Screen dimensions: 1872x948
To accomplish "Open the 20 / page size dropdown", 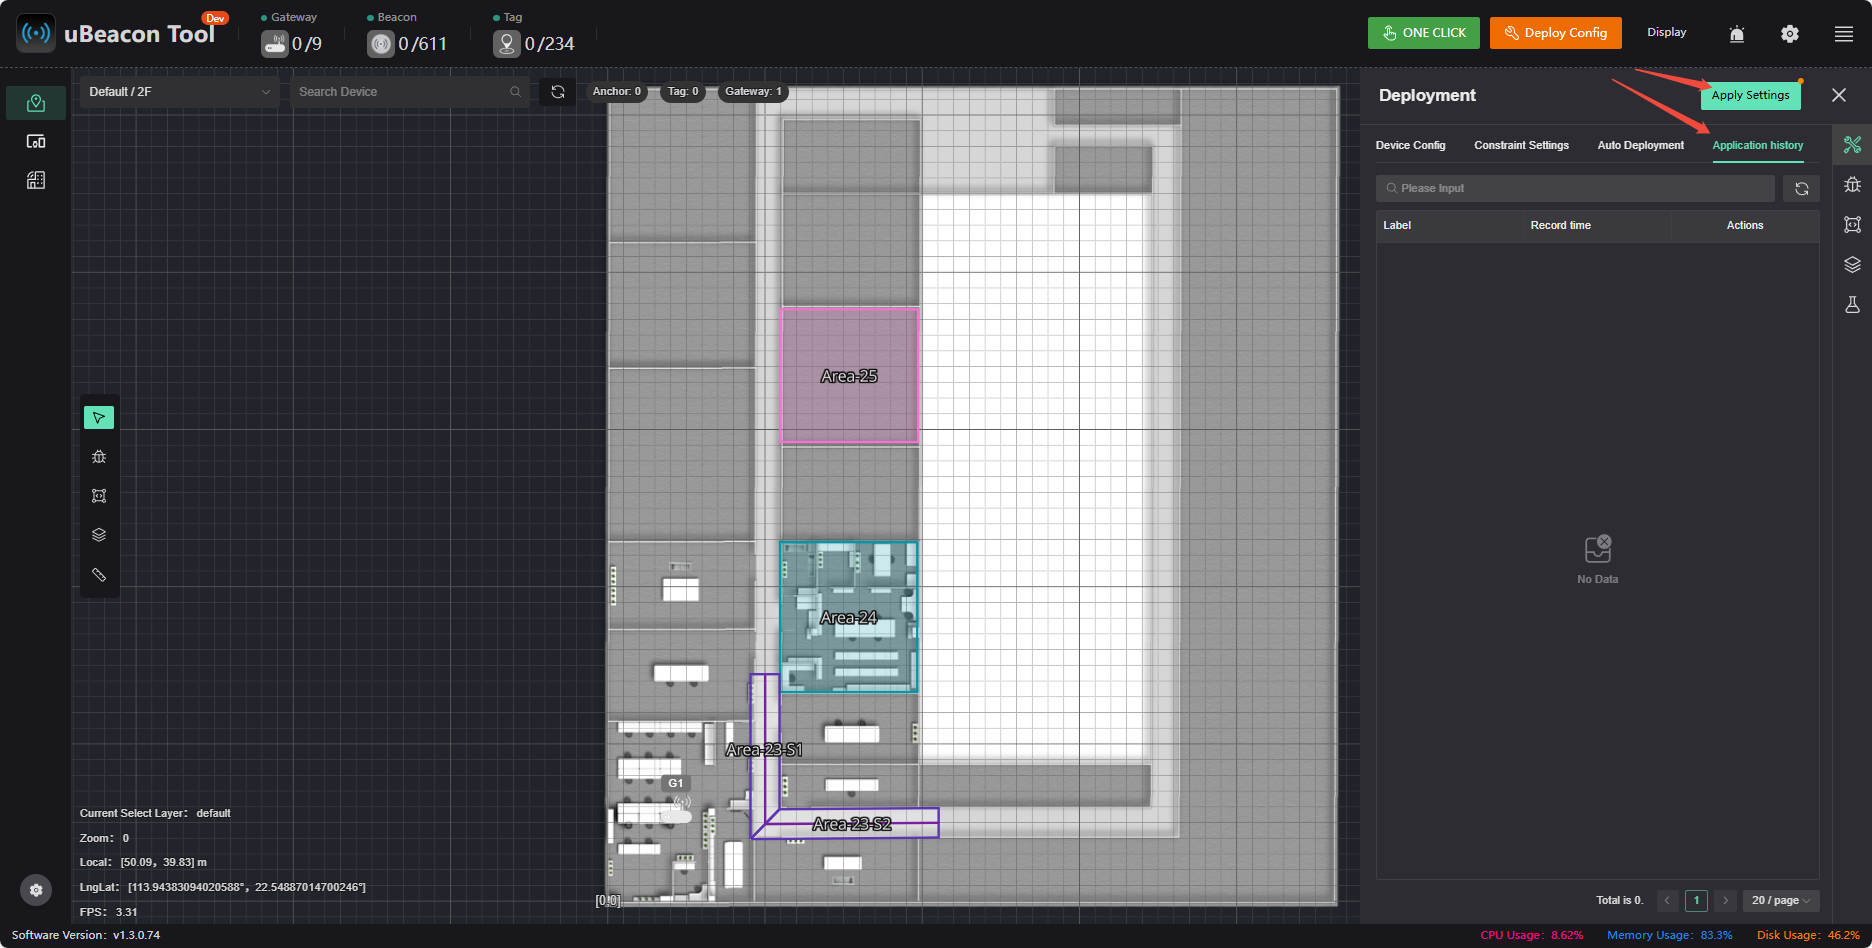I will click(x=1781, y=901).
